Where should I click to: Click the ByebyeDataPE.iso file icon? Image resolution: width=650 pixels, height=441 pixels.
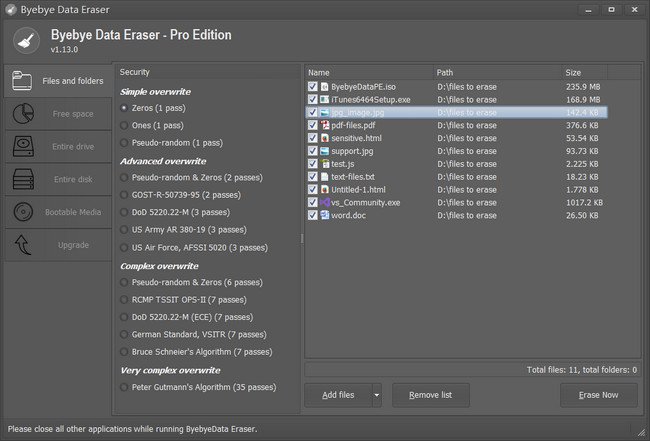point(325,87)
